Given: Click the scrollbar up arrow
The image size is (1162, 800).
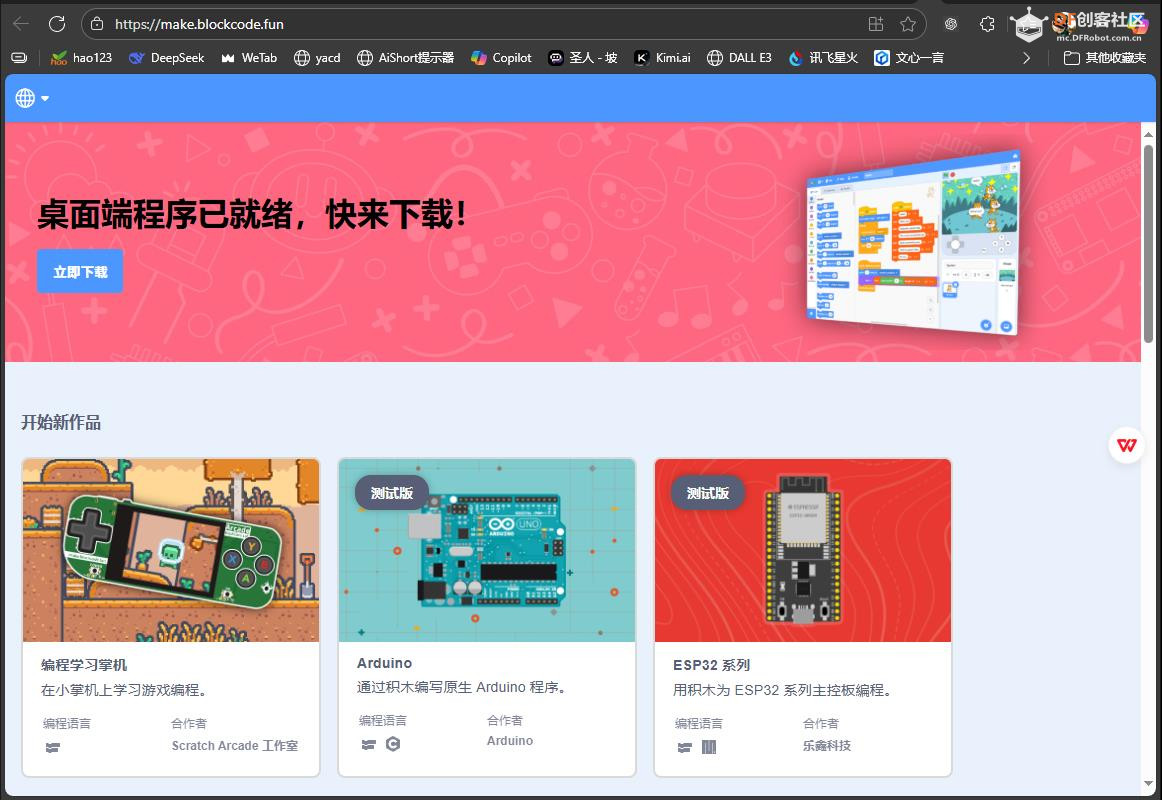Looking at the screenshot, I should coord(1148,134).
